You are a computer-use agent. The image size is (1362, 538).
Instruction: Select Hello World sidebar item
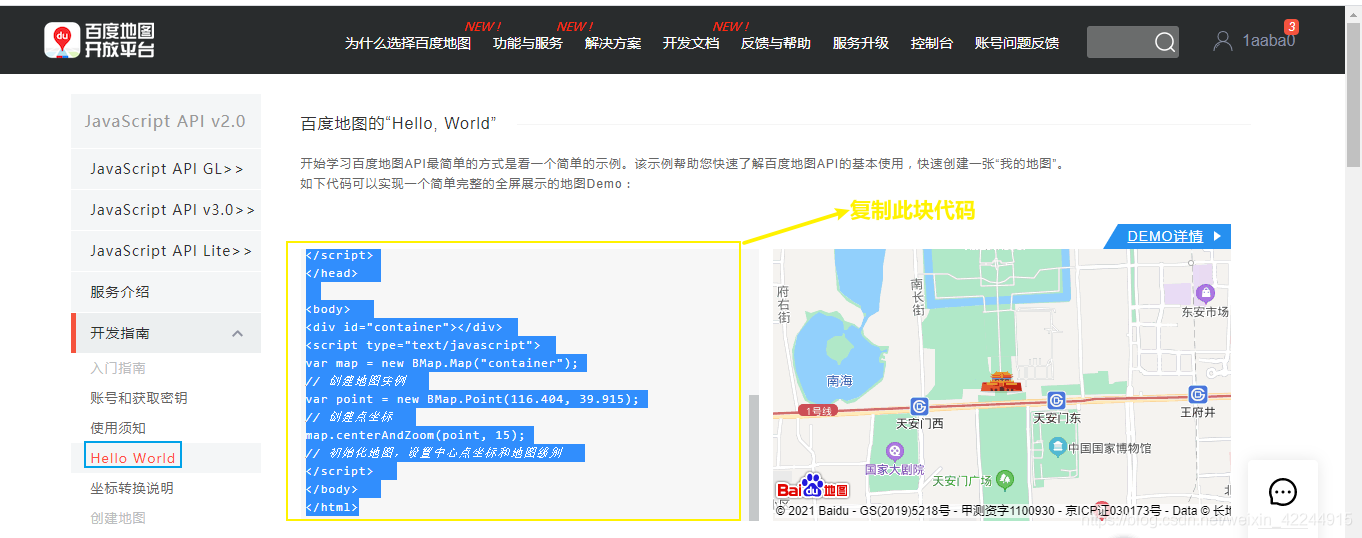click(x=133, y=458)
